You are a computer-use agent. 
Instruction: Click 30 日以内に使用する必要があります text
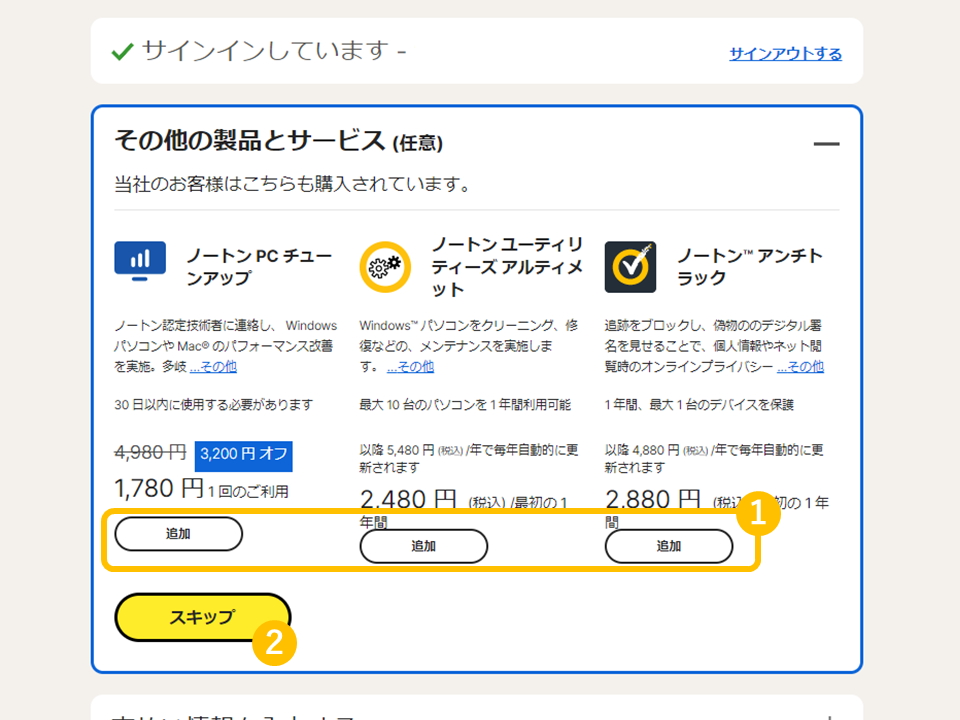(x=214, y=405)
